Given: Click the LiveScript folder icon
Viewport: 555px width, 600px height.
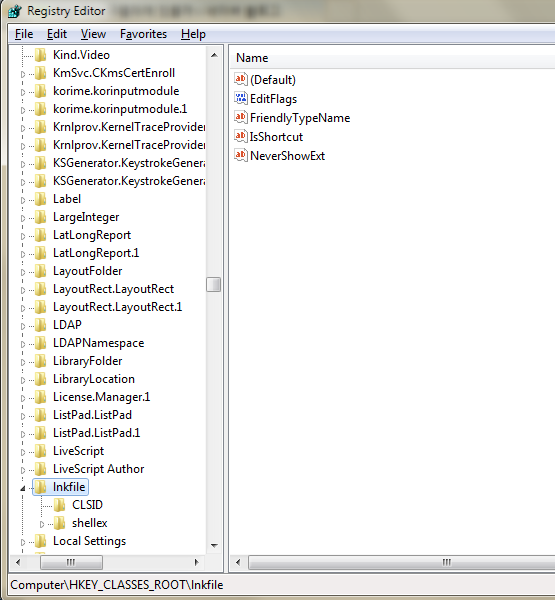Looking at the screenshot, I should [x=41, y=451].
